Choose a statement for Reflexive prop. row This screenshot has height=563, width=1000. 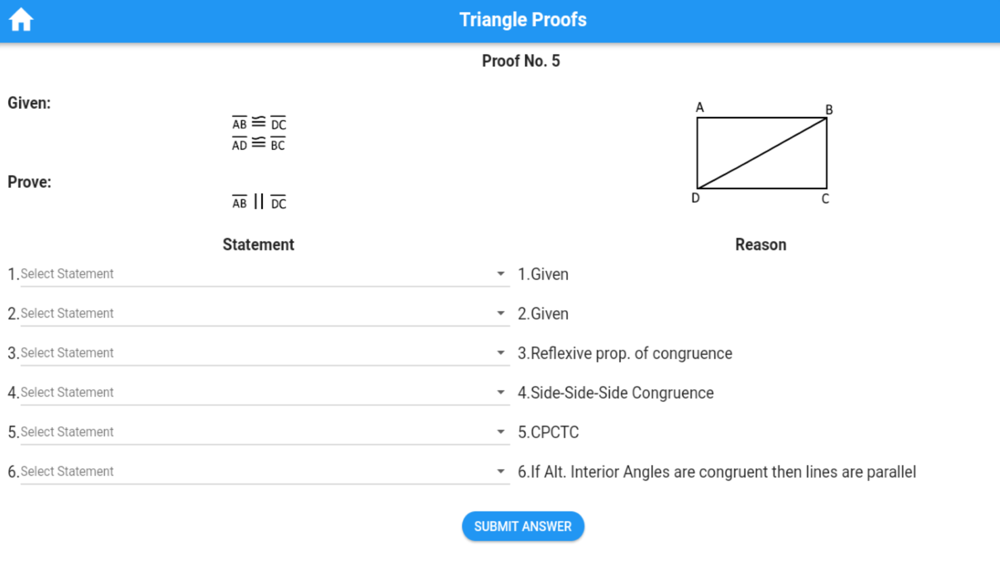265,353
